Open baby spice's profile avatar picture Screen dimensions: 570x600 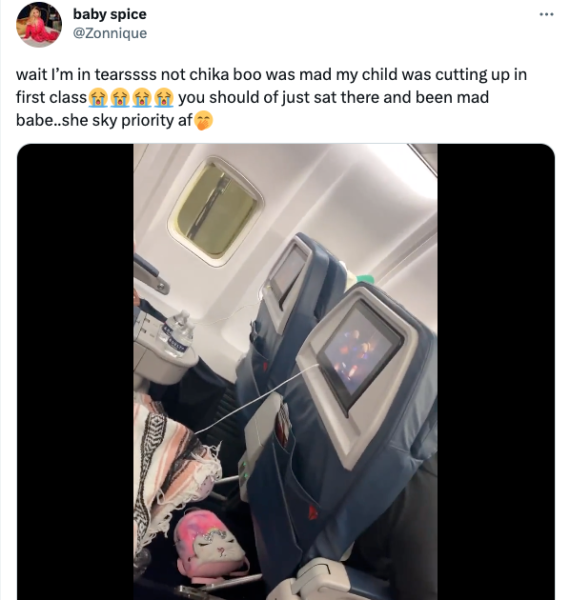[39, 24]
